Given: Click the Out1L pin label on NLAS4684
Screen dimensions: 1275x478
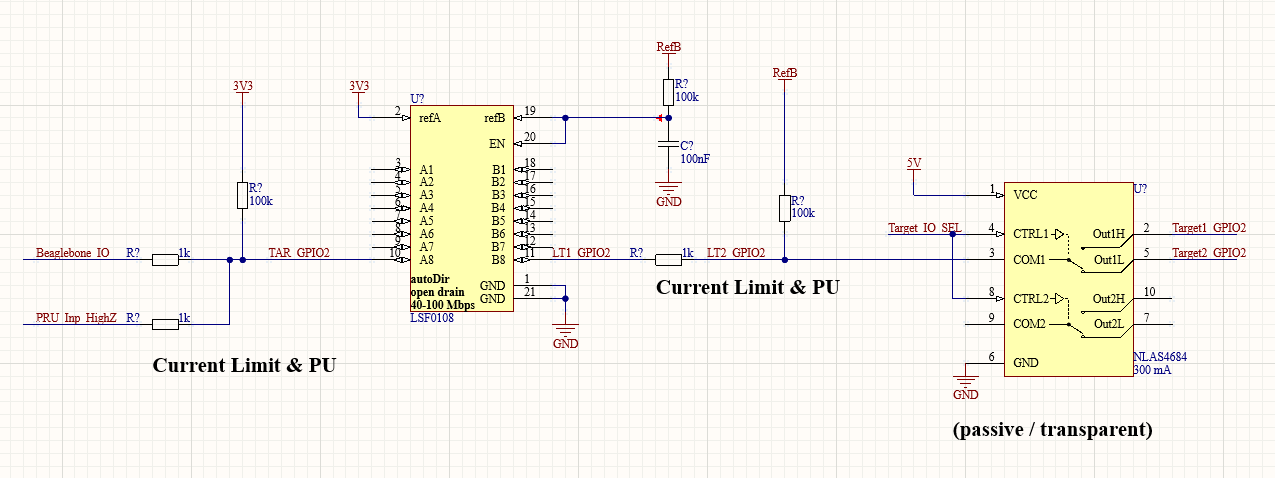Looking at the screenshot, I should pos(1109,260).
